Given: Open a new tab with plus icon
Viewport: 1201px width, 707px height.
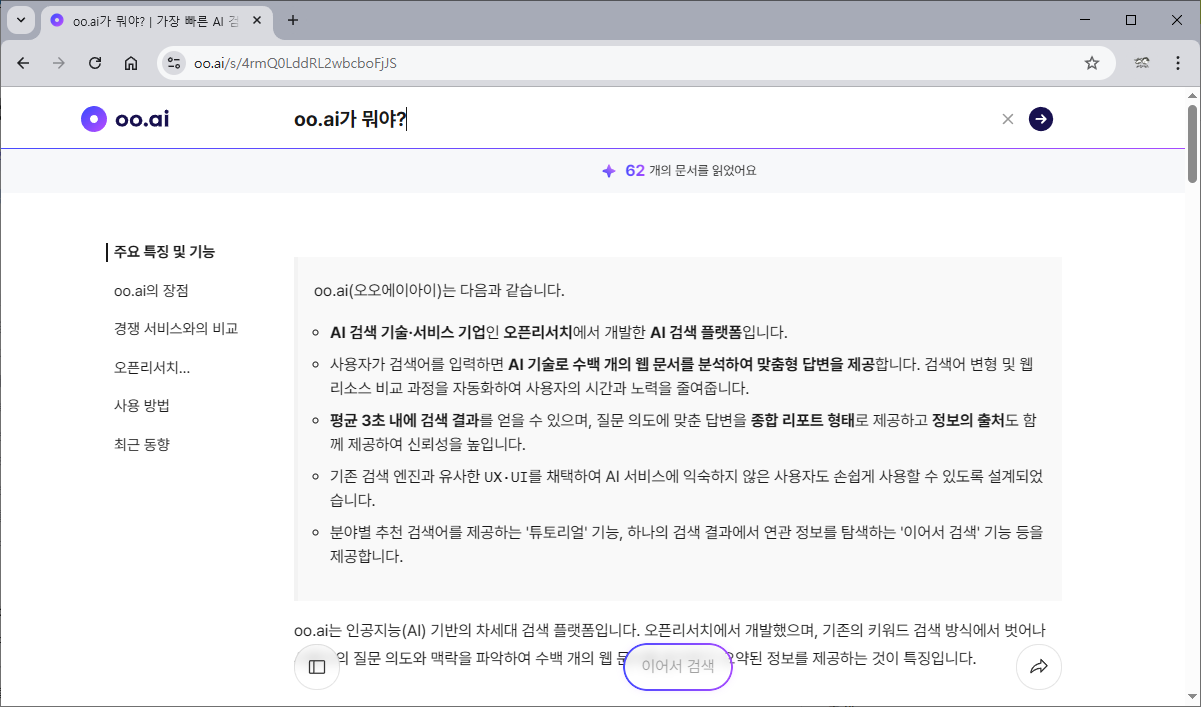Looking at the screenshot, I should pyautogui.click(x=293, y=20).
